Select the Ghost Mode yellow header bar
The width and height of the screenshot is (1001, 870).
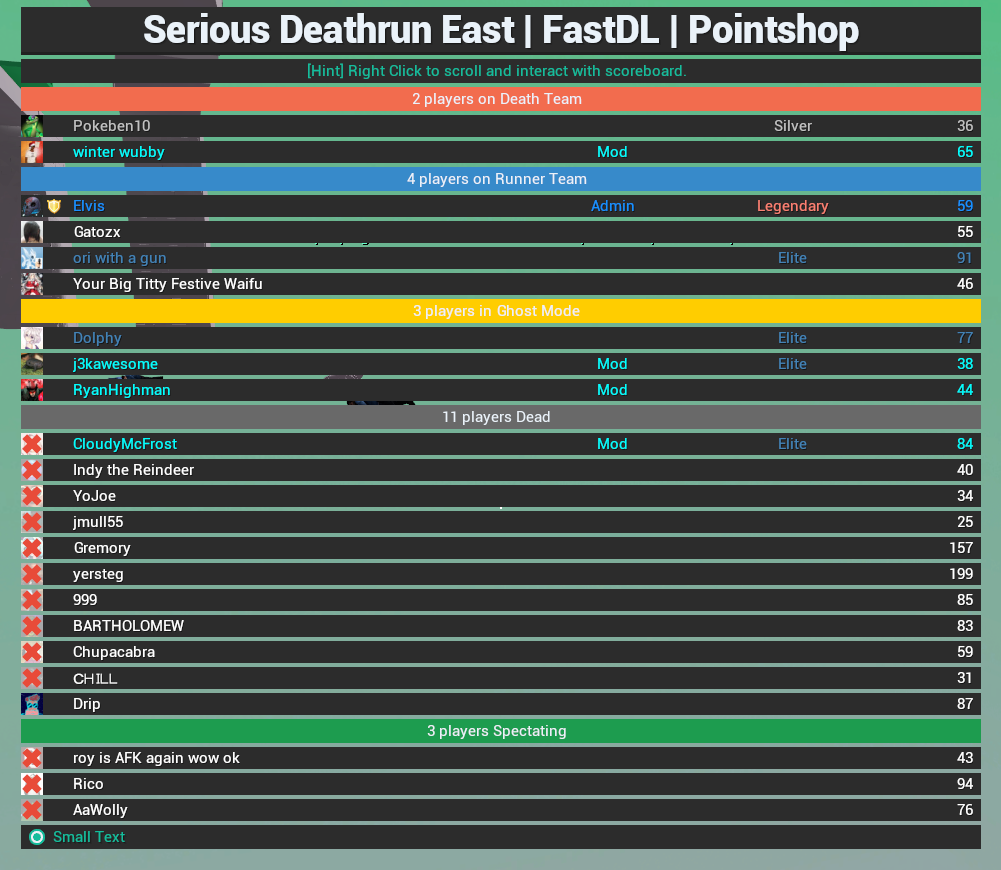[x=500, y=311]
